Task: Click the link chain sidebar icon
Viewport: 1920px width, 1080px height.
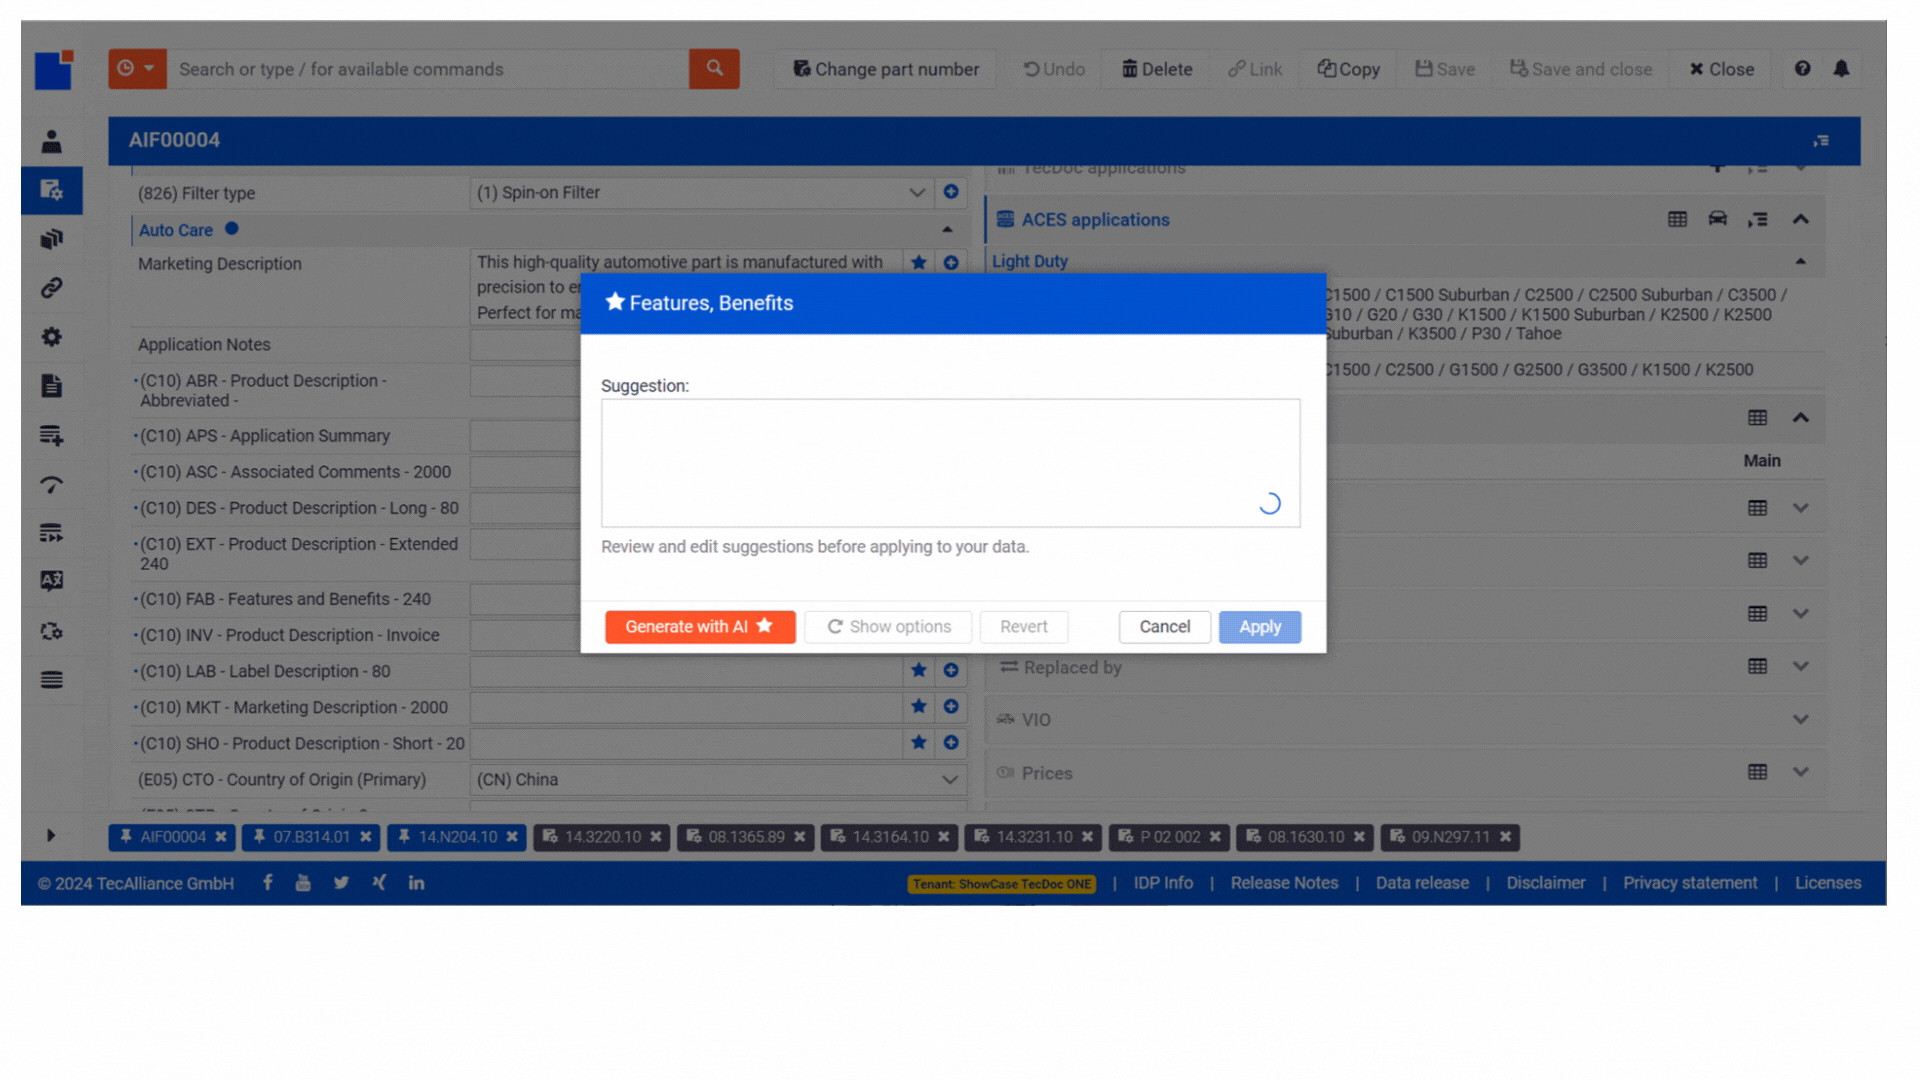Action: (x=52, y=288)
